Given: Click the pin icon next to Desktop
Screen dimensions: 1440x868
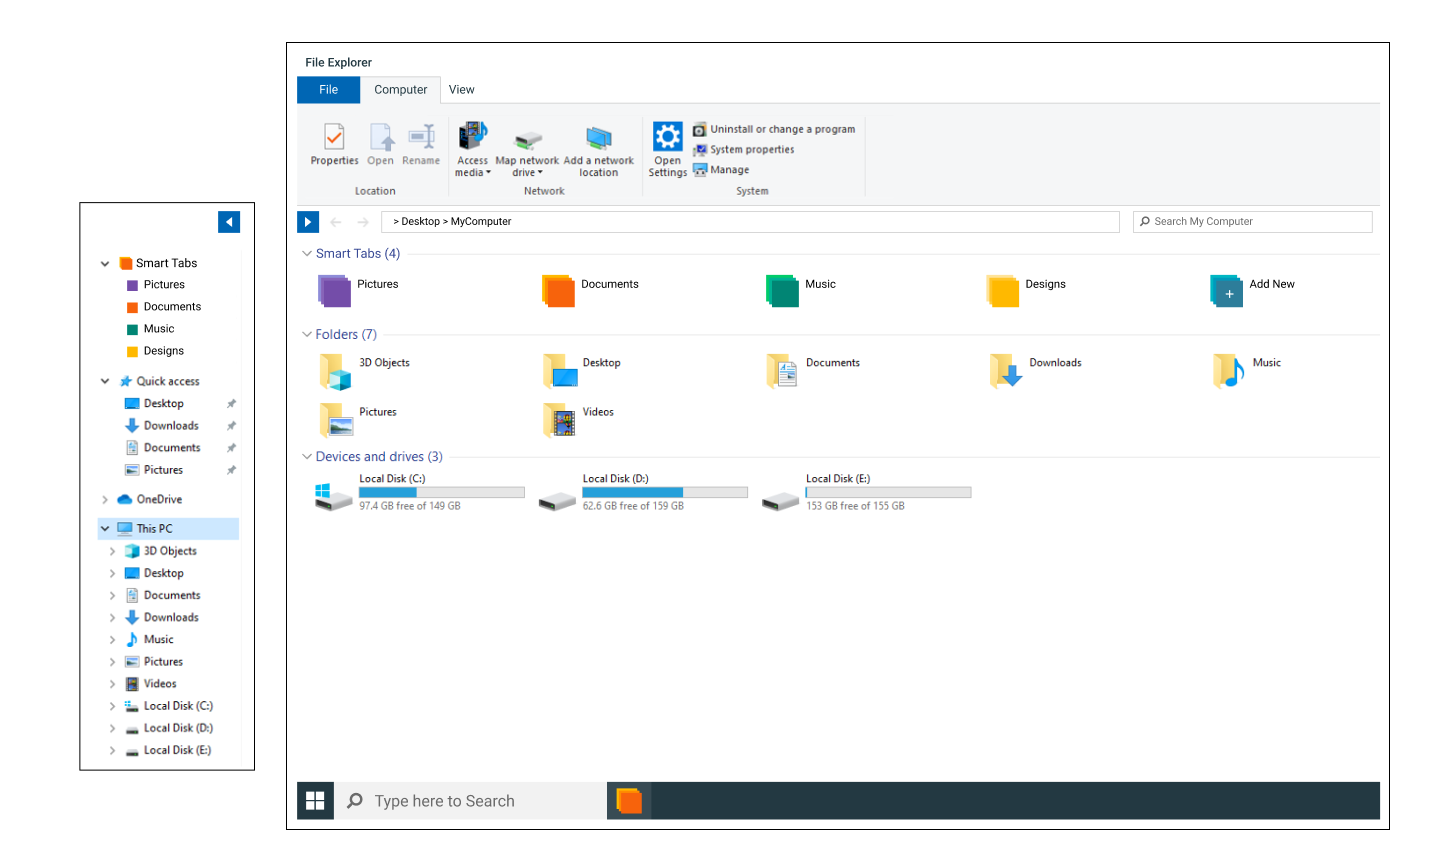Looking at the screenshot, I should tap(231, 404).
